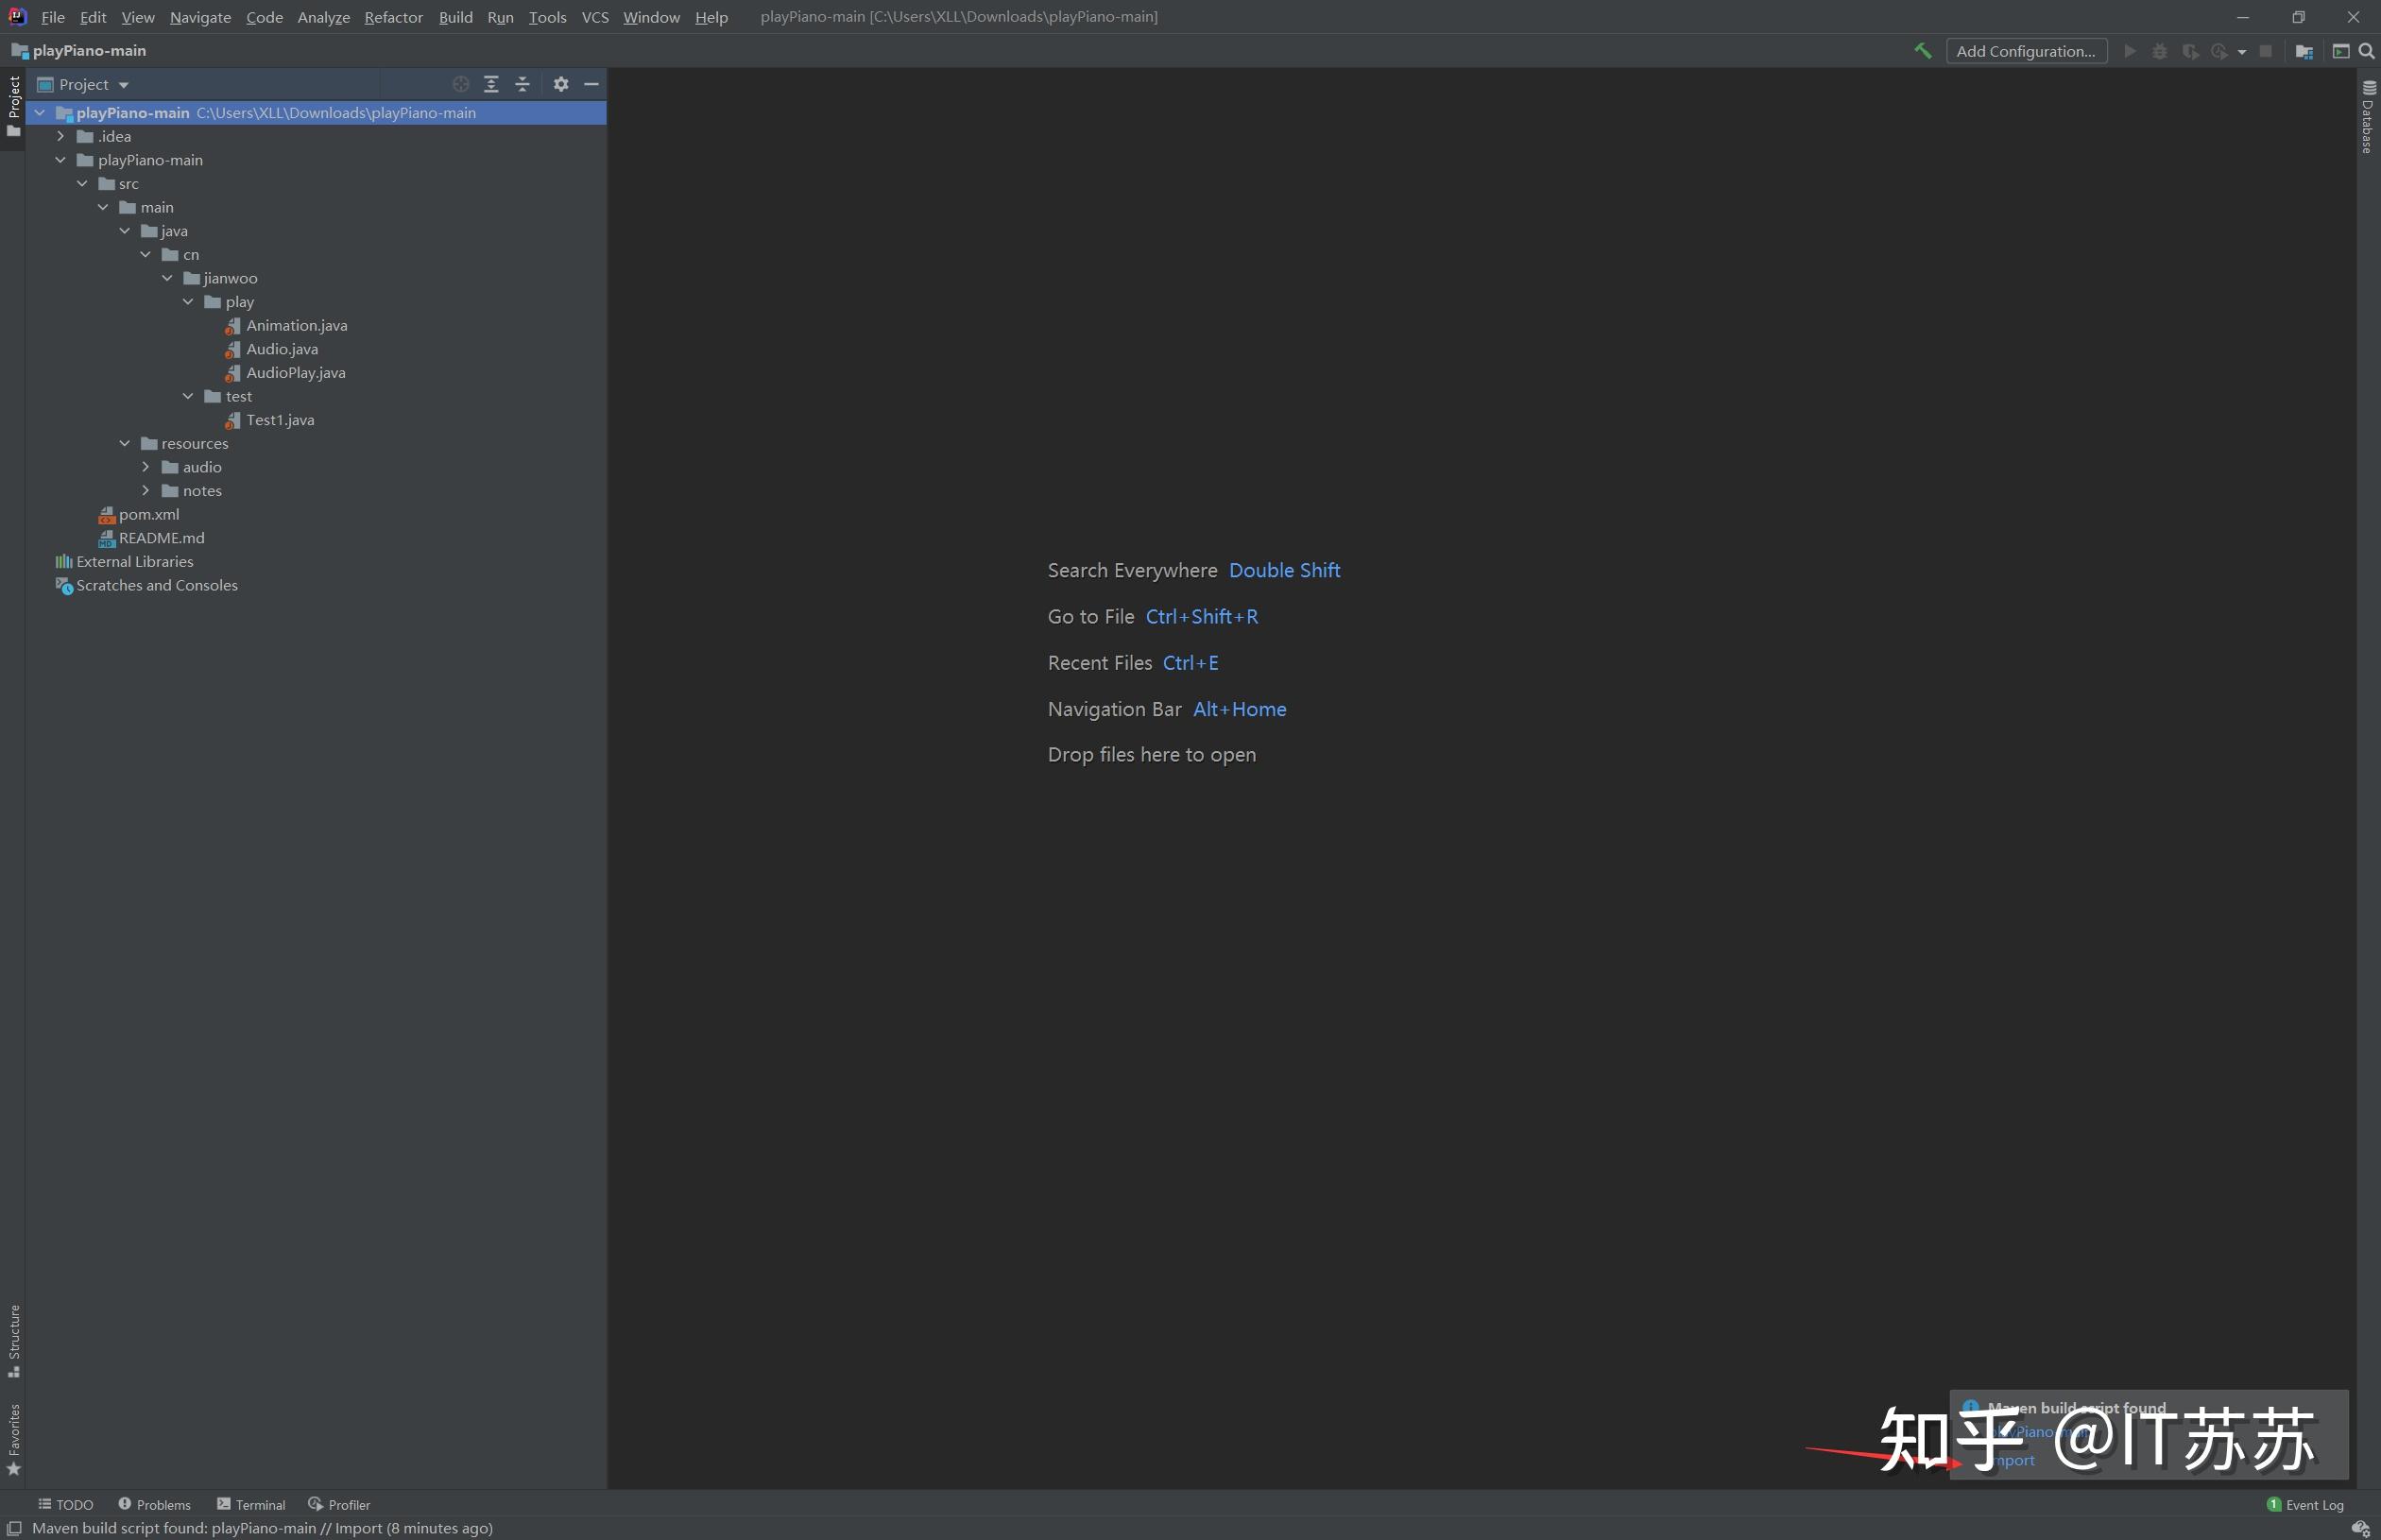Screen dimensions: 2381x1540
Task: Click the Search Everywhere magnifier icon
Action: (x=2366, y=51)
